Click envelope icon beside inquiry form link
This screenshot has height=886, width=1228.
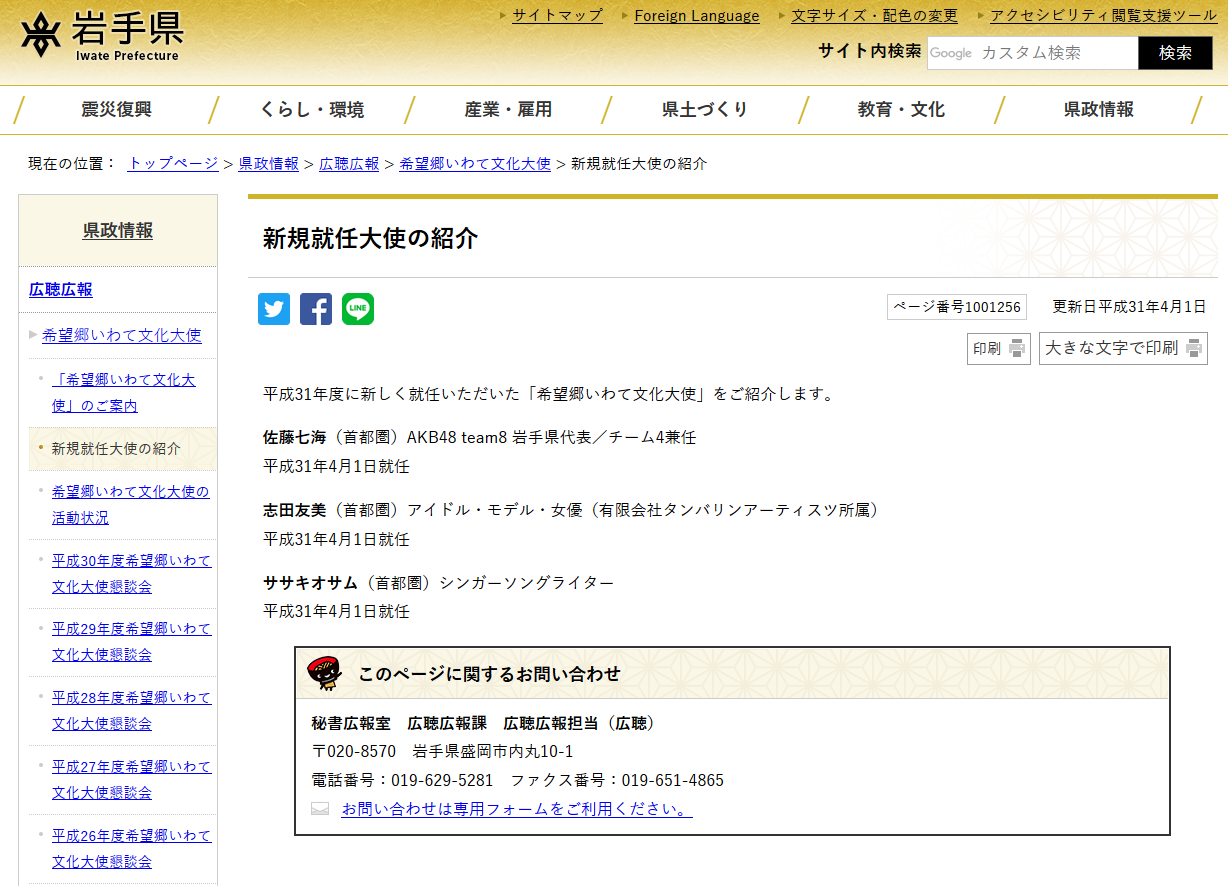[320, 809]
